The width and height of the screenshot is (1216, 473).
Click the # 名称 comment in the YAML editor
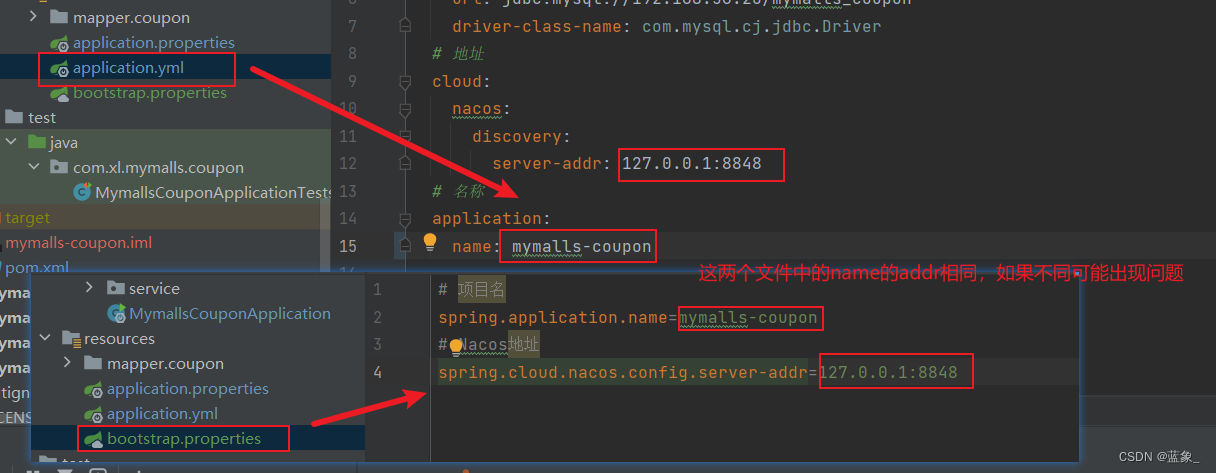[x=458, y=191]
